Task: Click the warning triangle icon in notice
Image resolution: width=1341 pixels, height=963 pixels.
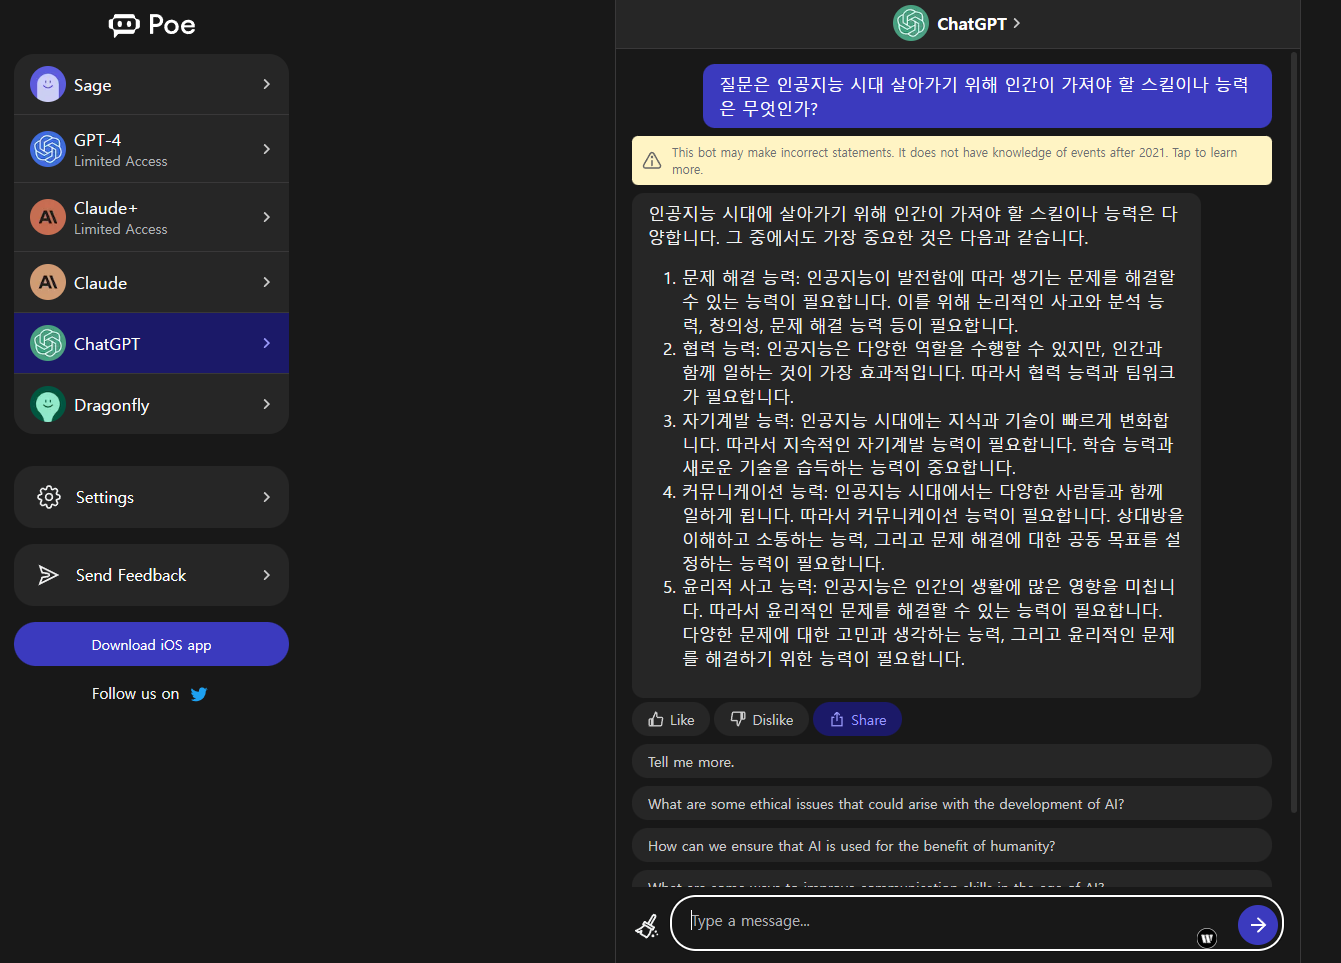Action: 652,161
